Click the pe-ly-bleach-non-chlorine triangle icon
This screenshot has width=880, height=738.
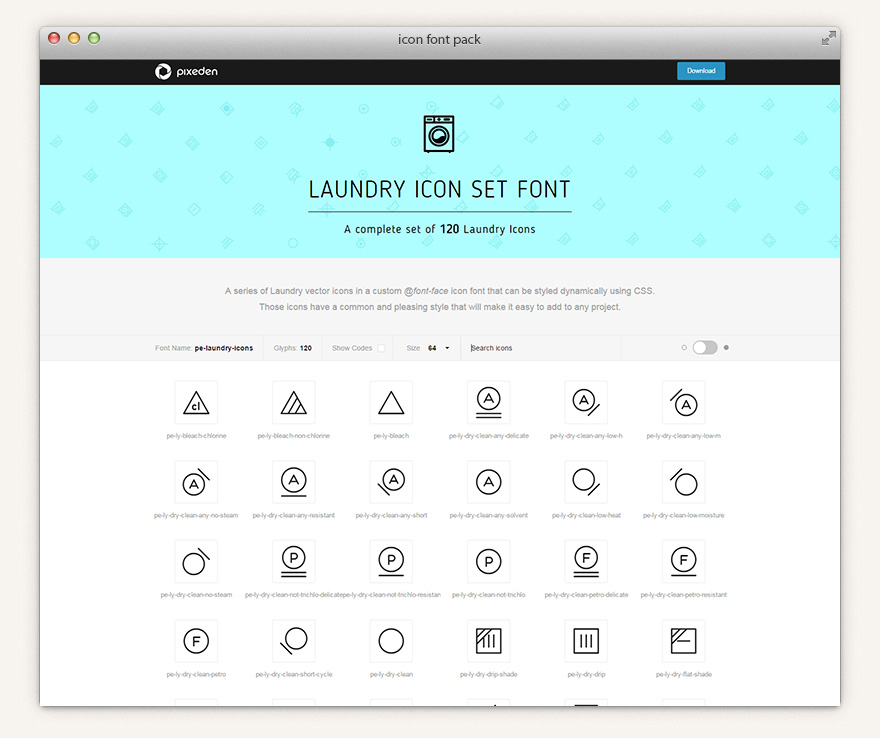293,401
